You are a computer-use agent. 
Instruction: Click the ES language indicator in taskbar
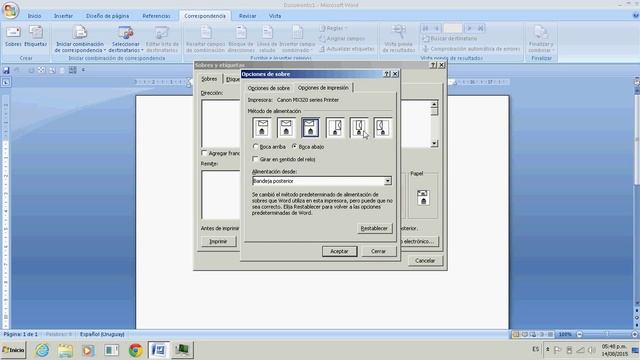click(x=536, y=349)
